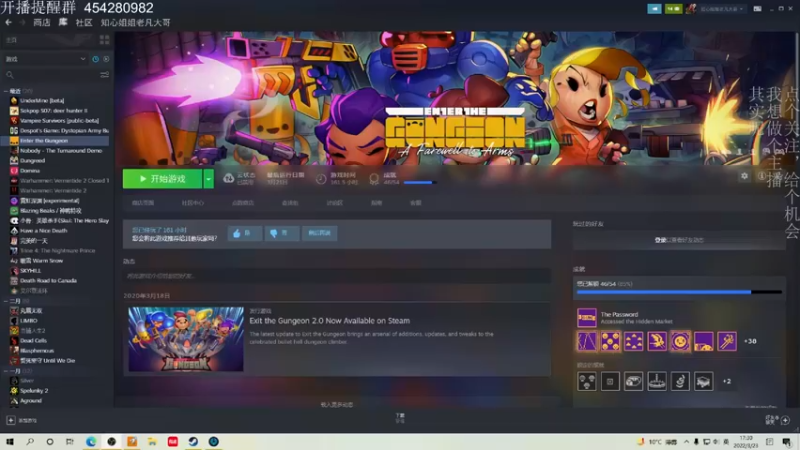The height and width of the screenshot is (450, 800).
Task: Click the cloud status icon
Action: coord(229,178)
